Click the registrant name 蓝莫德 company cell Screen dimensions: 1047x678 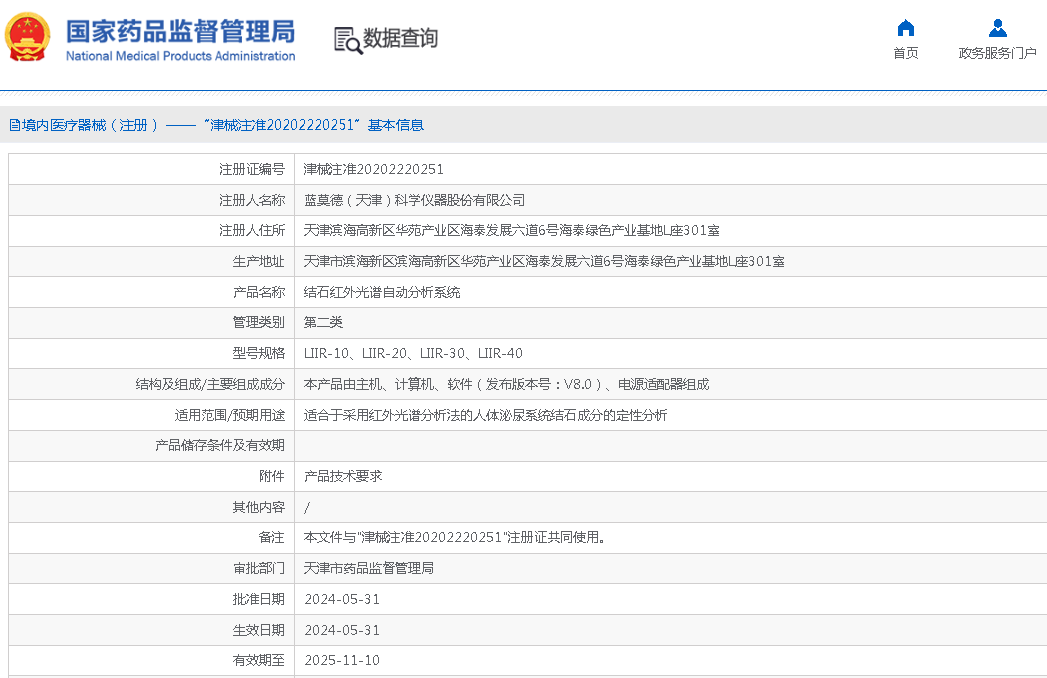click(x=414, y=200)
